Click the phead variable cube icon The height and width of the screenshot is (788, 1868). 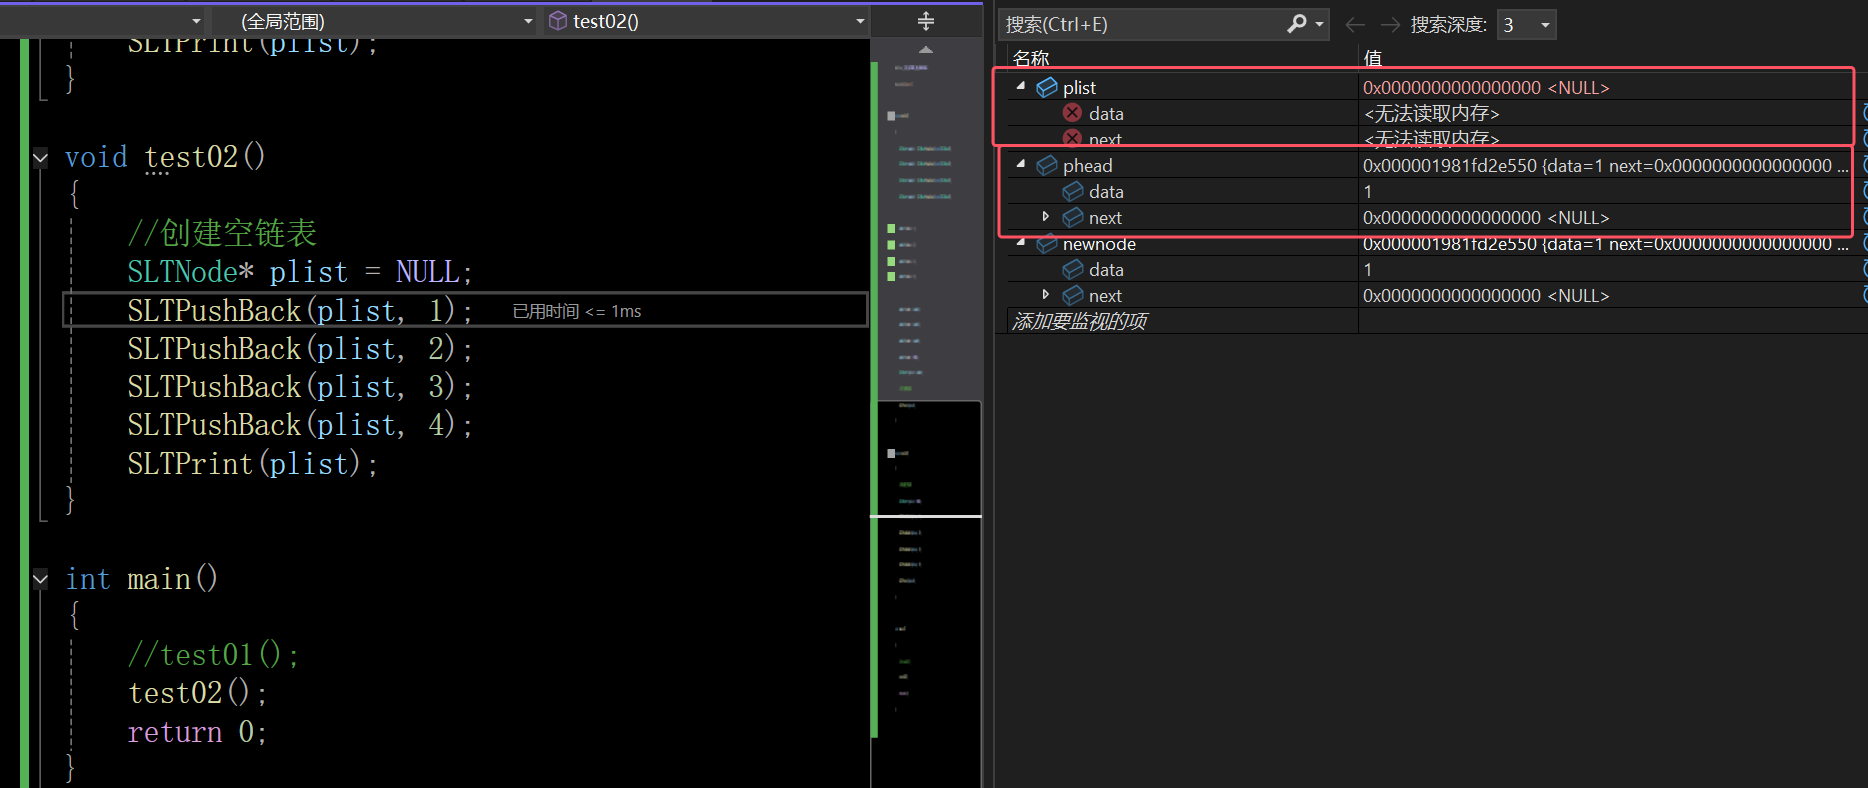coord(1047,165)
